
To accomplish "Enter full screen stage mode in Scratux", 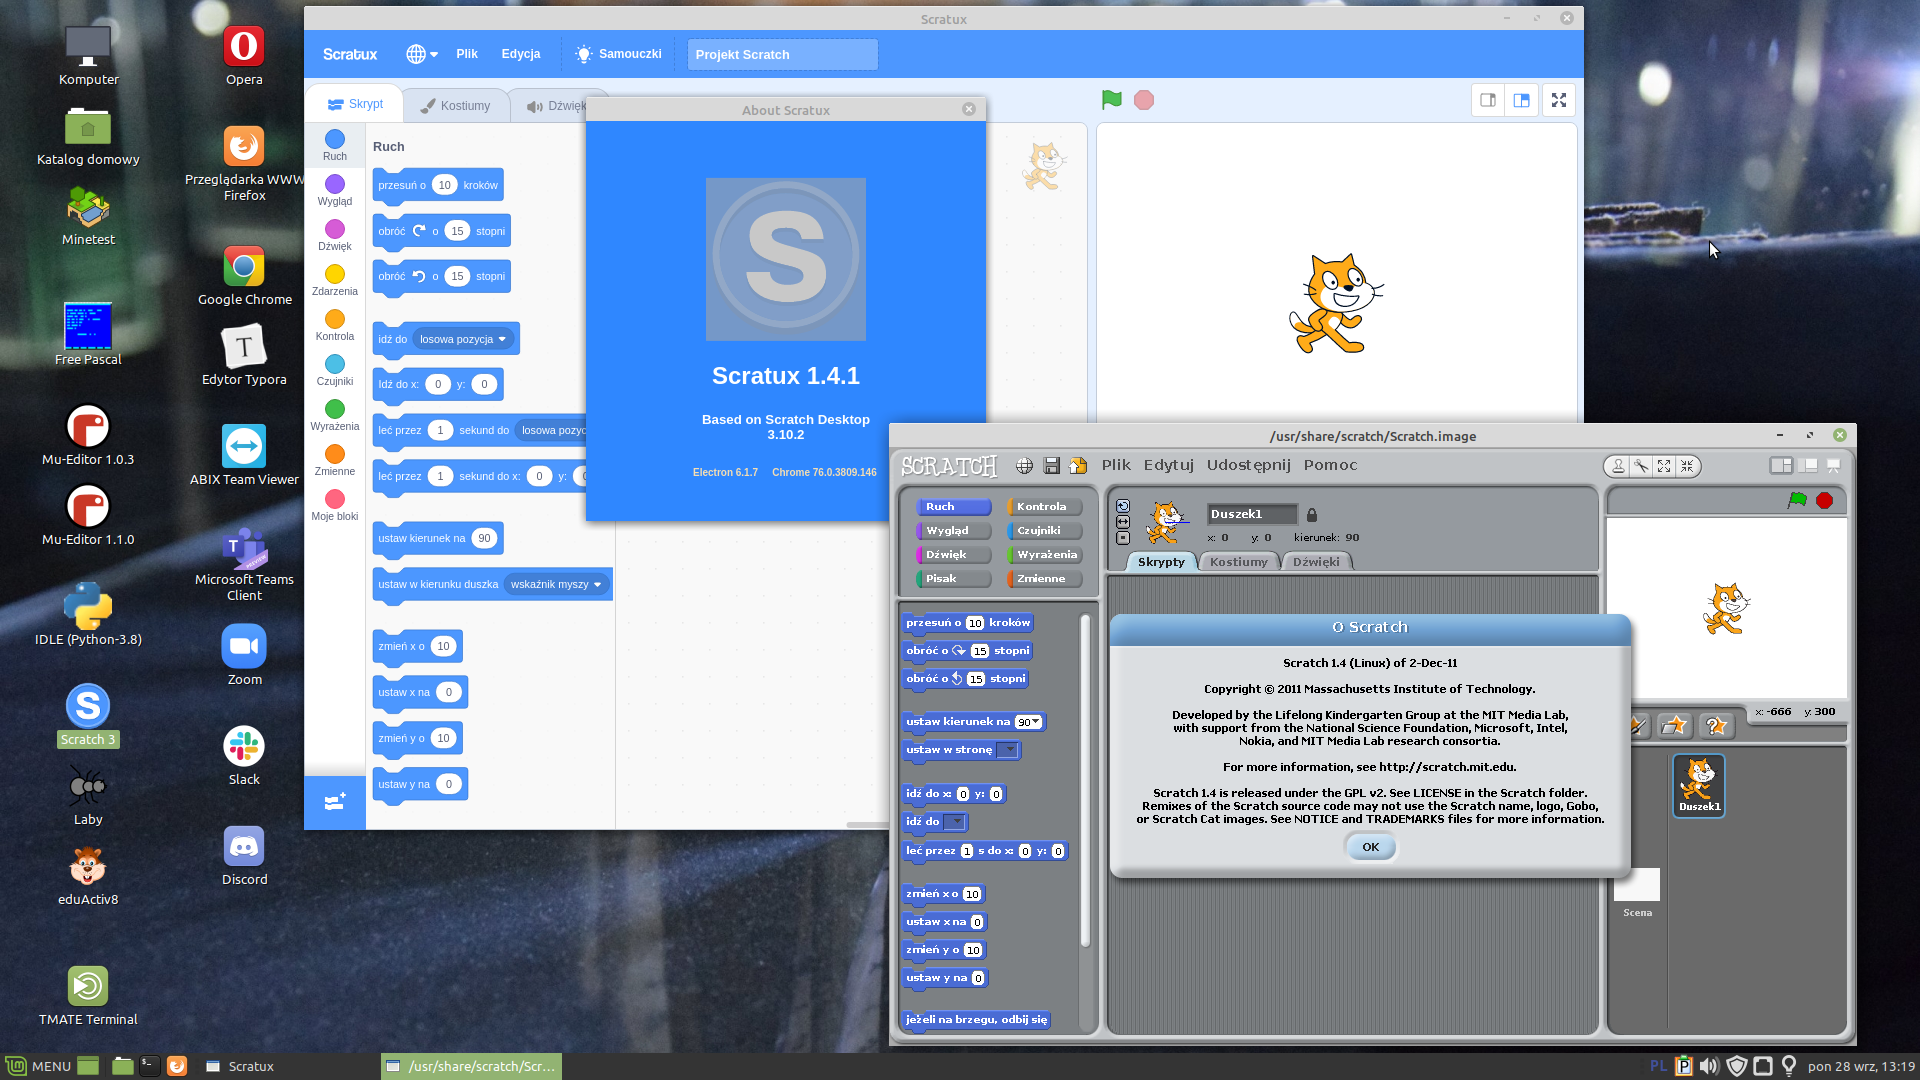I will [x=1559, y=100].
